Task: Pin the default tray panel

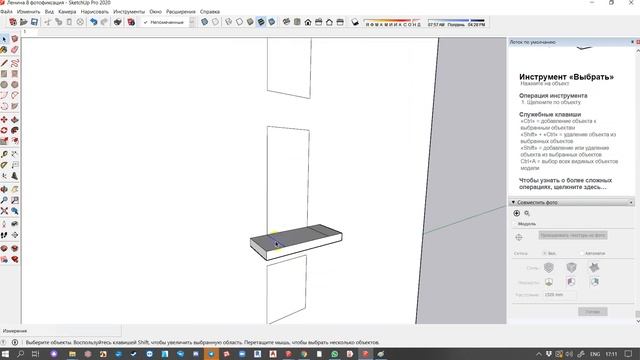Action: tap(632, 42)
